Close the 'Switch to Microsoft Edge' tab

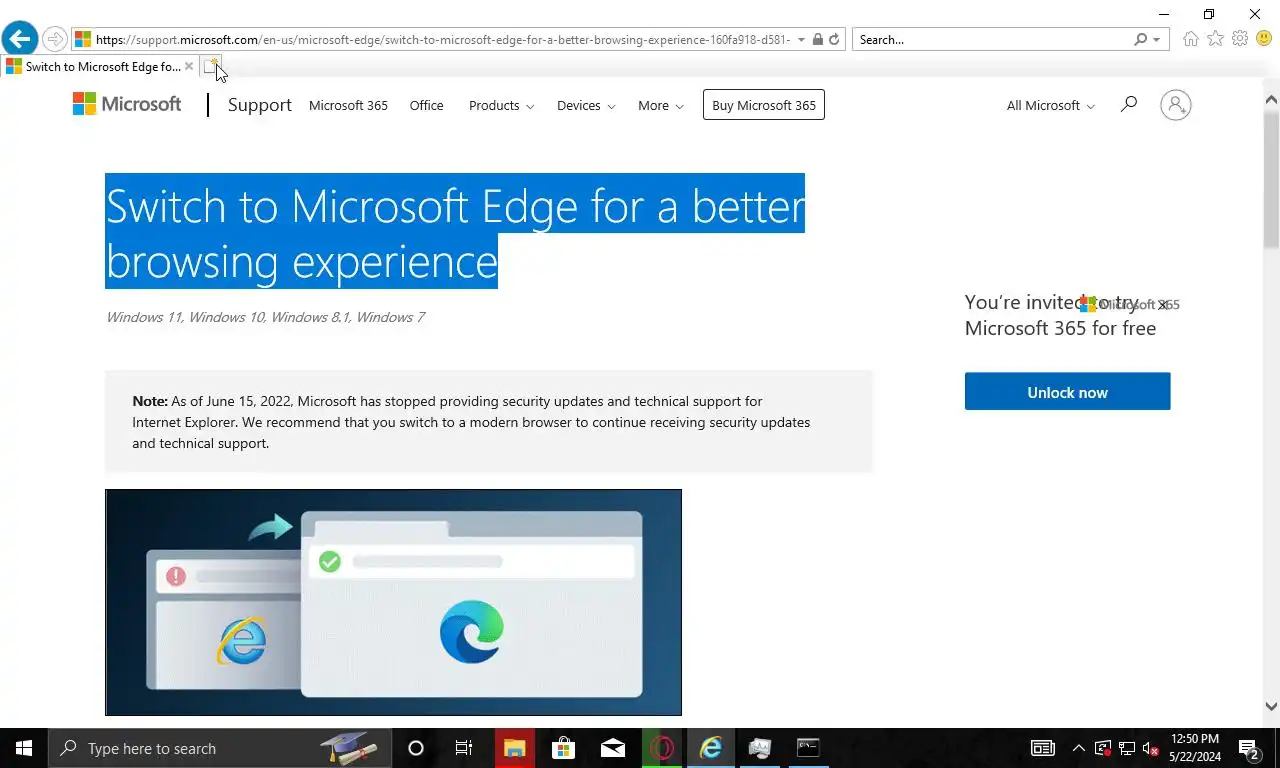[189, 67]
